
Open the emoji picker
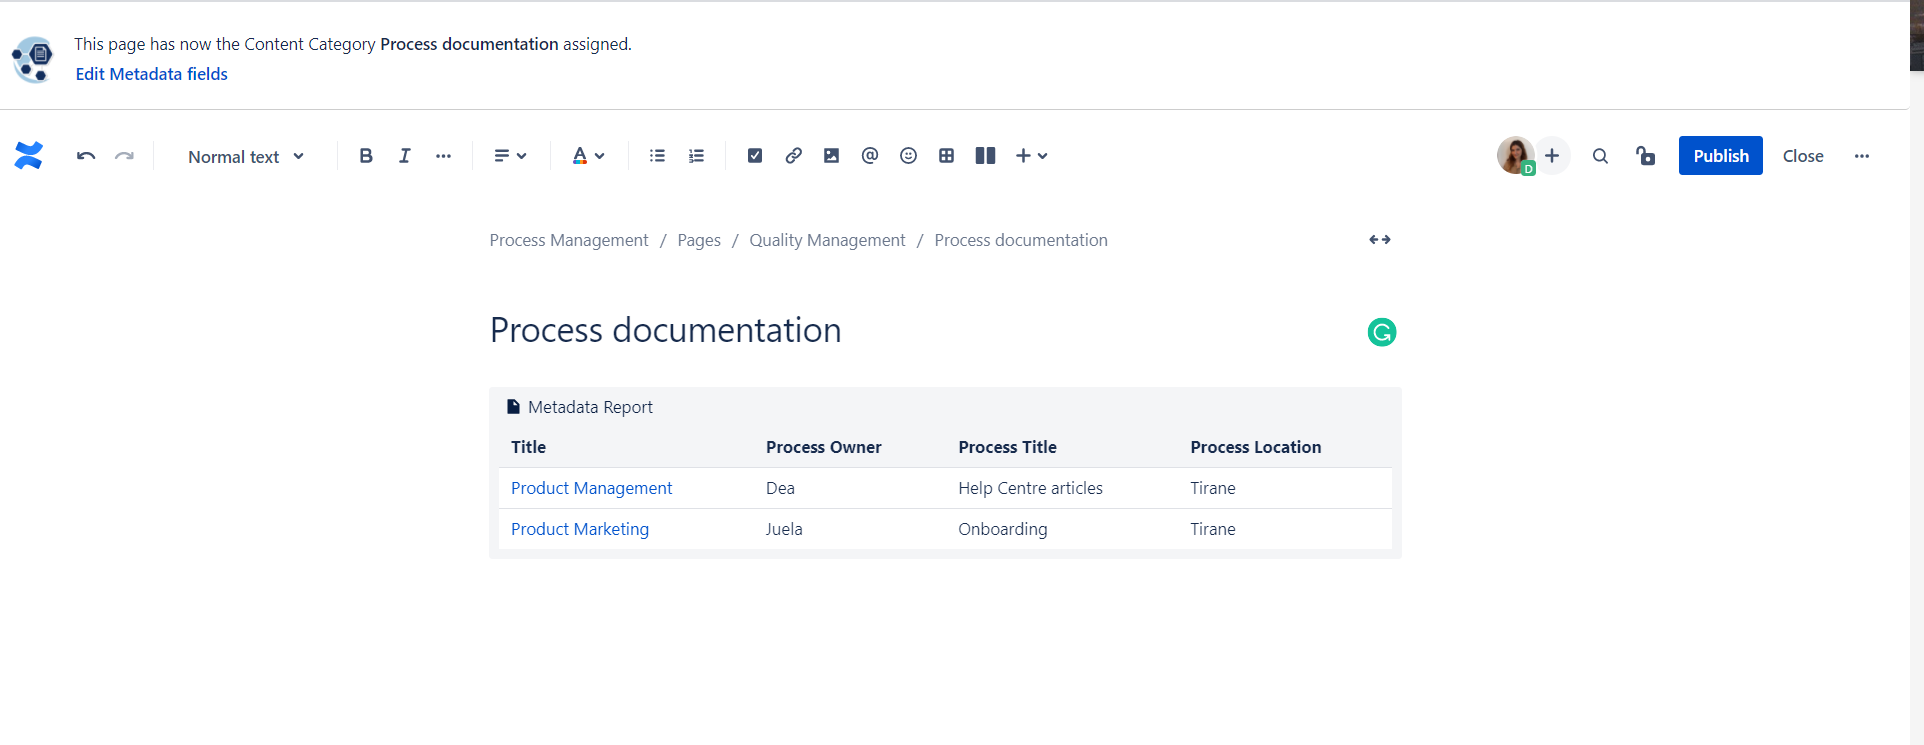pos(908,156)
